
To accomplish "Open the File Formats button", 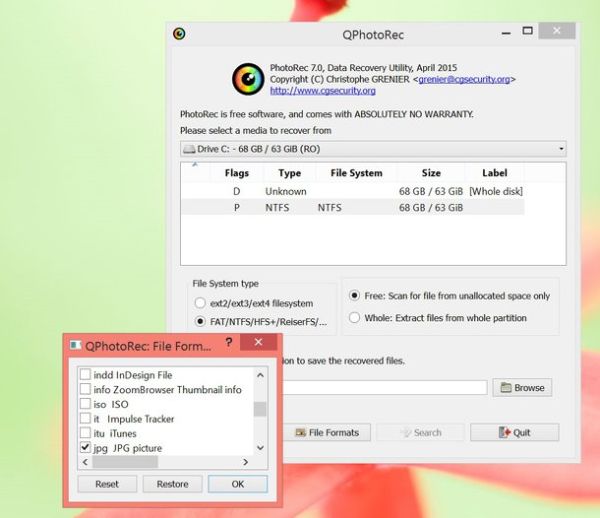I will [327, 432].
